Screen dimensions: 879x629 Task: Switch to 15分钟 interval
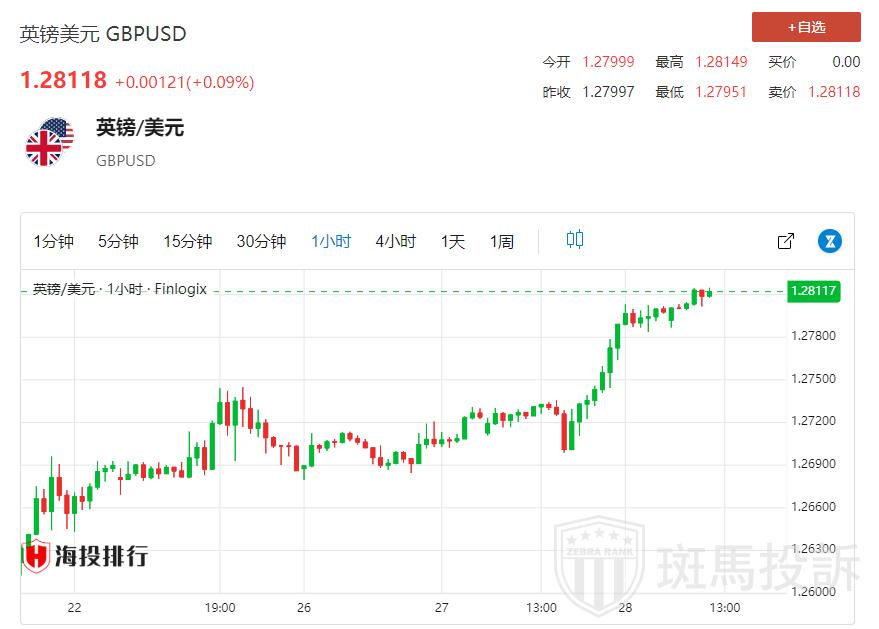(x=187, y=241)
